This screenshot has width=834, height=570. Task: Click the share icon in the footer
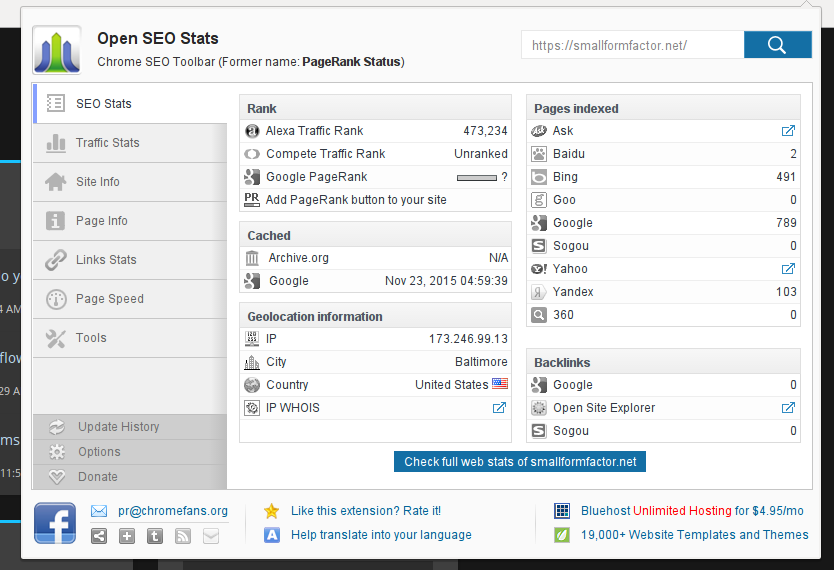click(99, 536)
